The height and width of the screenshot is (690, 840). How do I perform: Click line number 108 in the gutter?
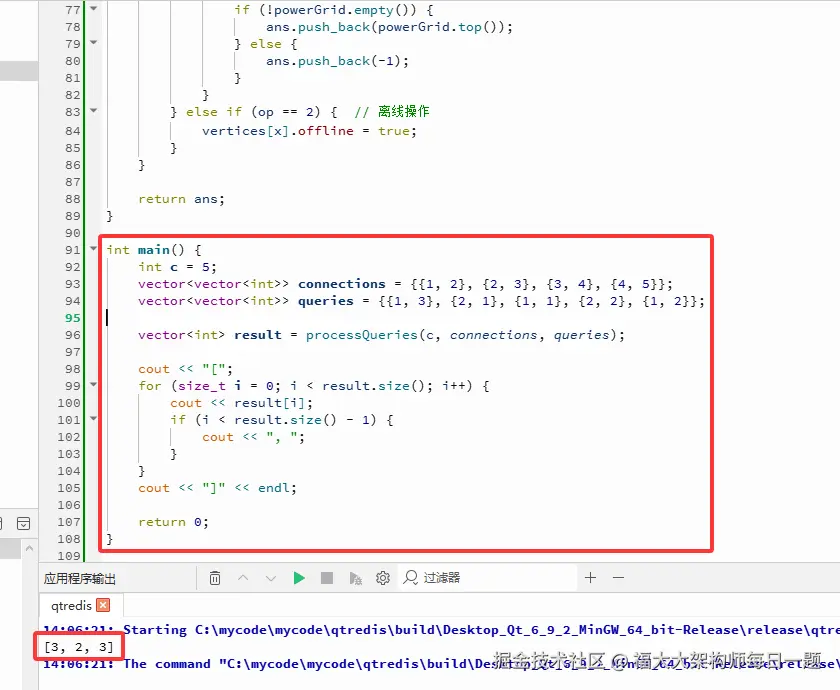[x=69, y=539]
